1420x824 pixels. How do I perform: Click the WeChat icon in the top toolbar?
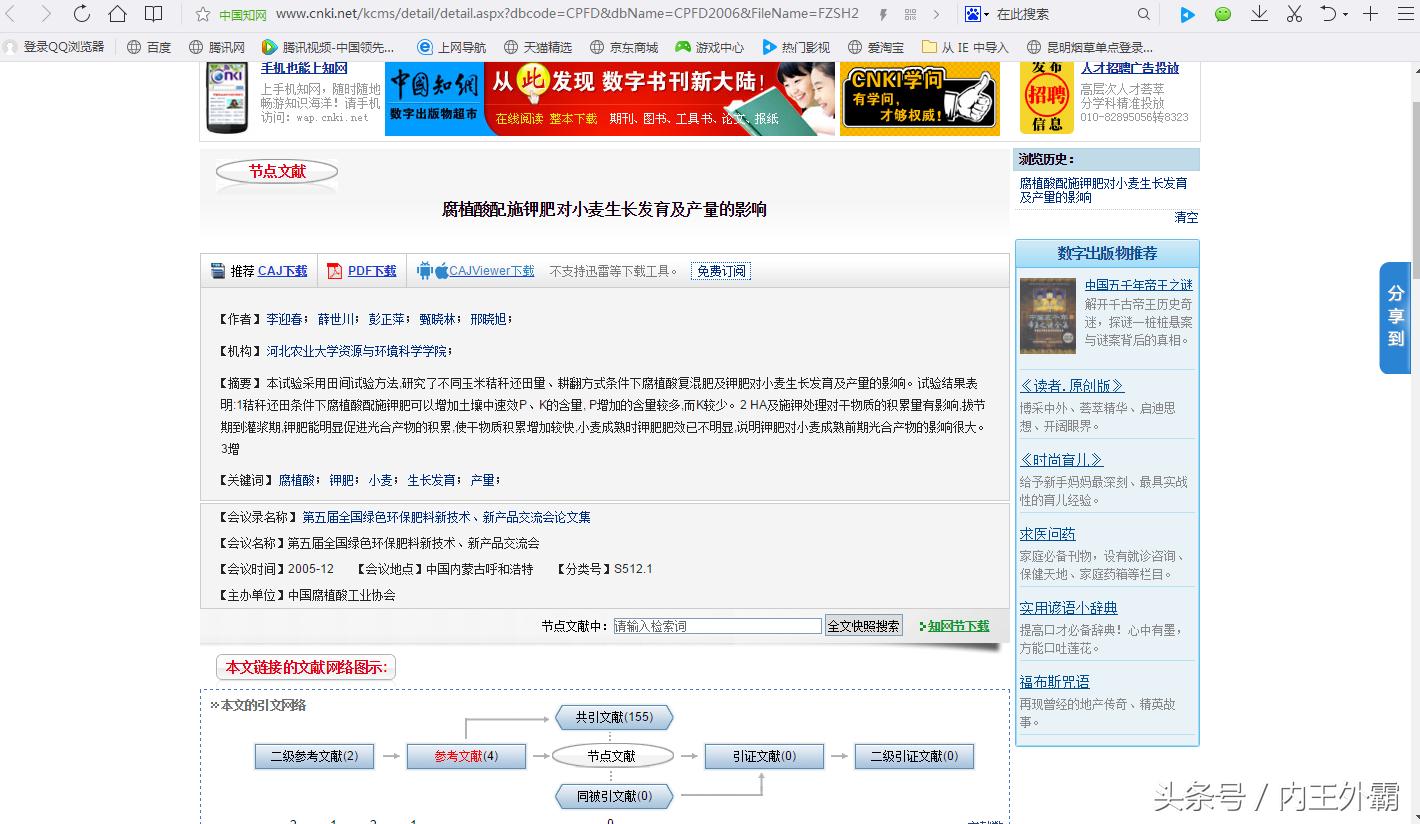pos(1222,14)
